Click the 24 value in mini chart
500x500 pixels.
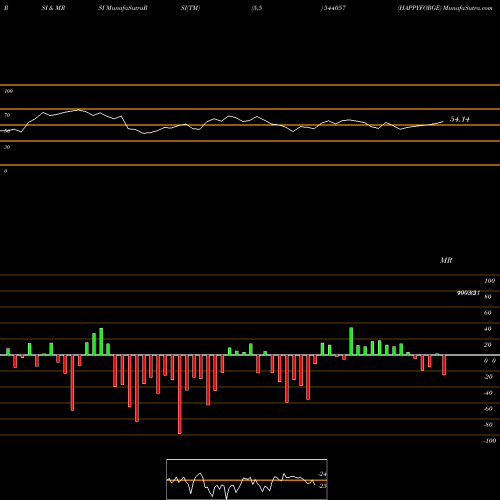323,474
